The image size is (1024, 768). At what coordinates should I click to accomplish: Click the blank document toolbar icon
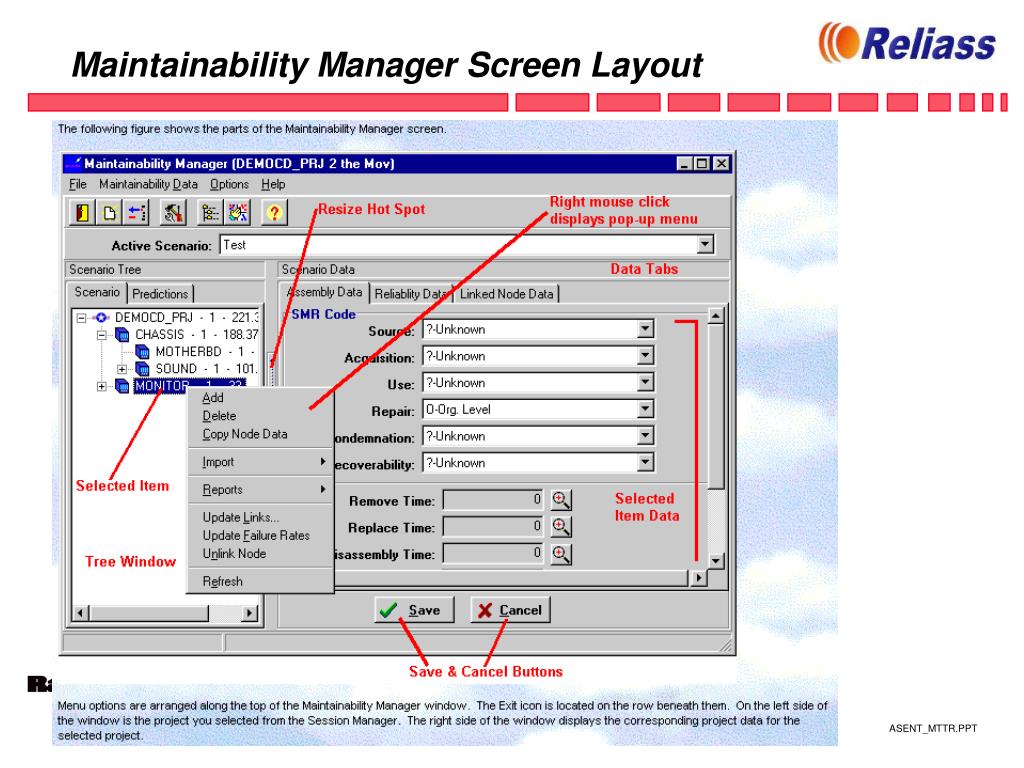tap(109, 212)
